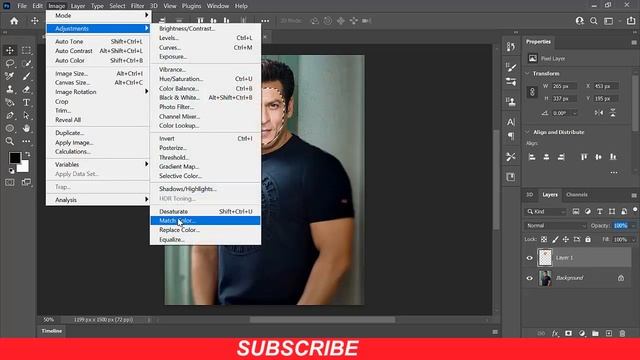Select the Pen tool
The height and width of the screenshot is (360, 640).
10,116
